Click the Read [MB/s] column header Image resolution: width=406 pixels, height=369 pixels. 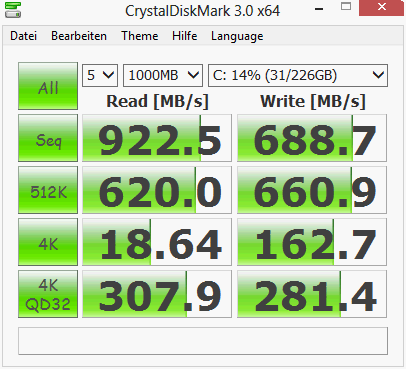[x=157, y=101]
